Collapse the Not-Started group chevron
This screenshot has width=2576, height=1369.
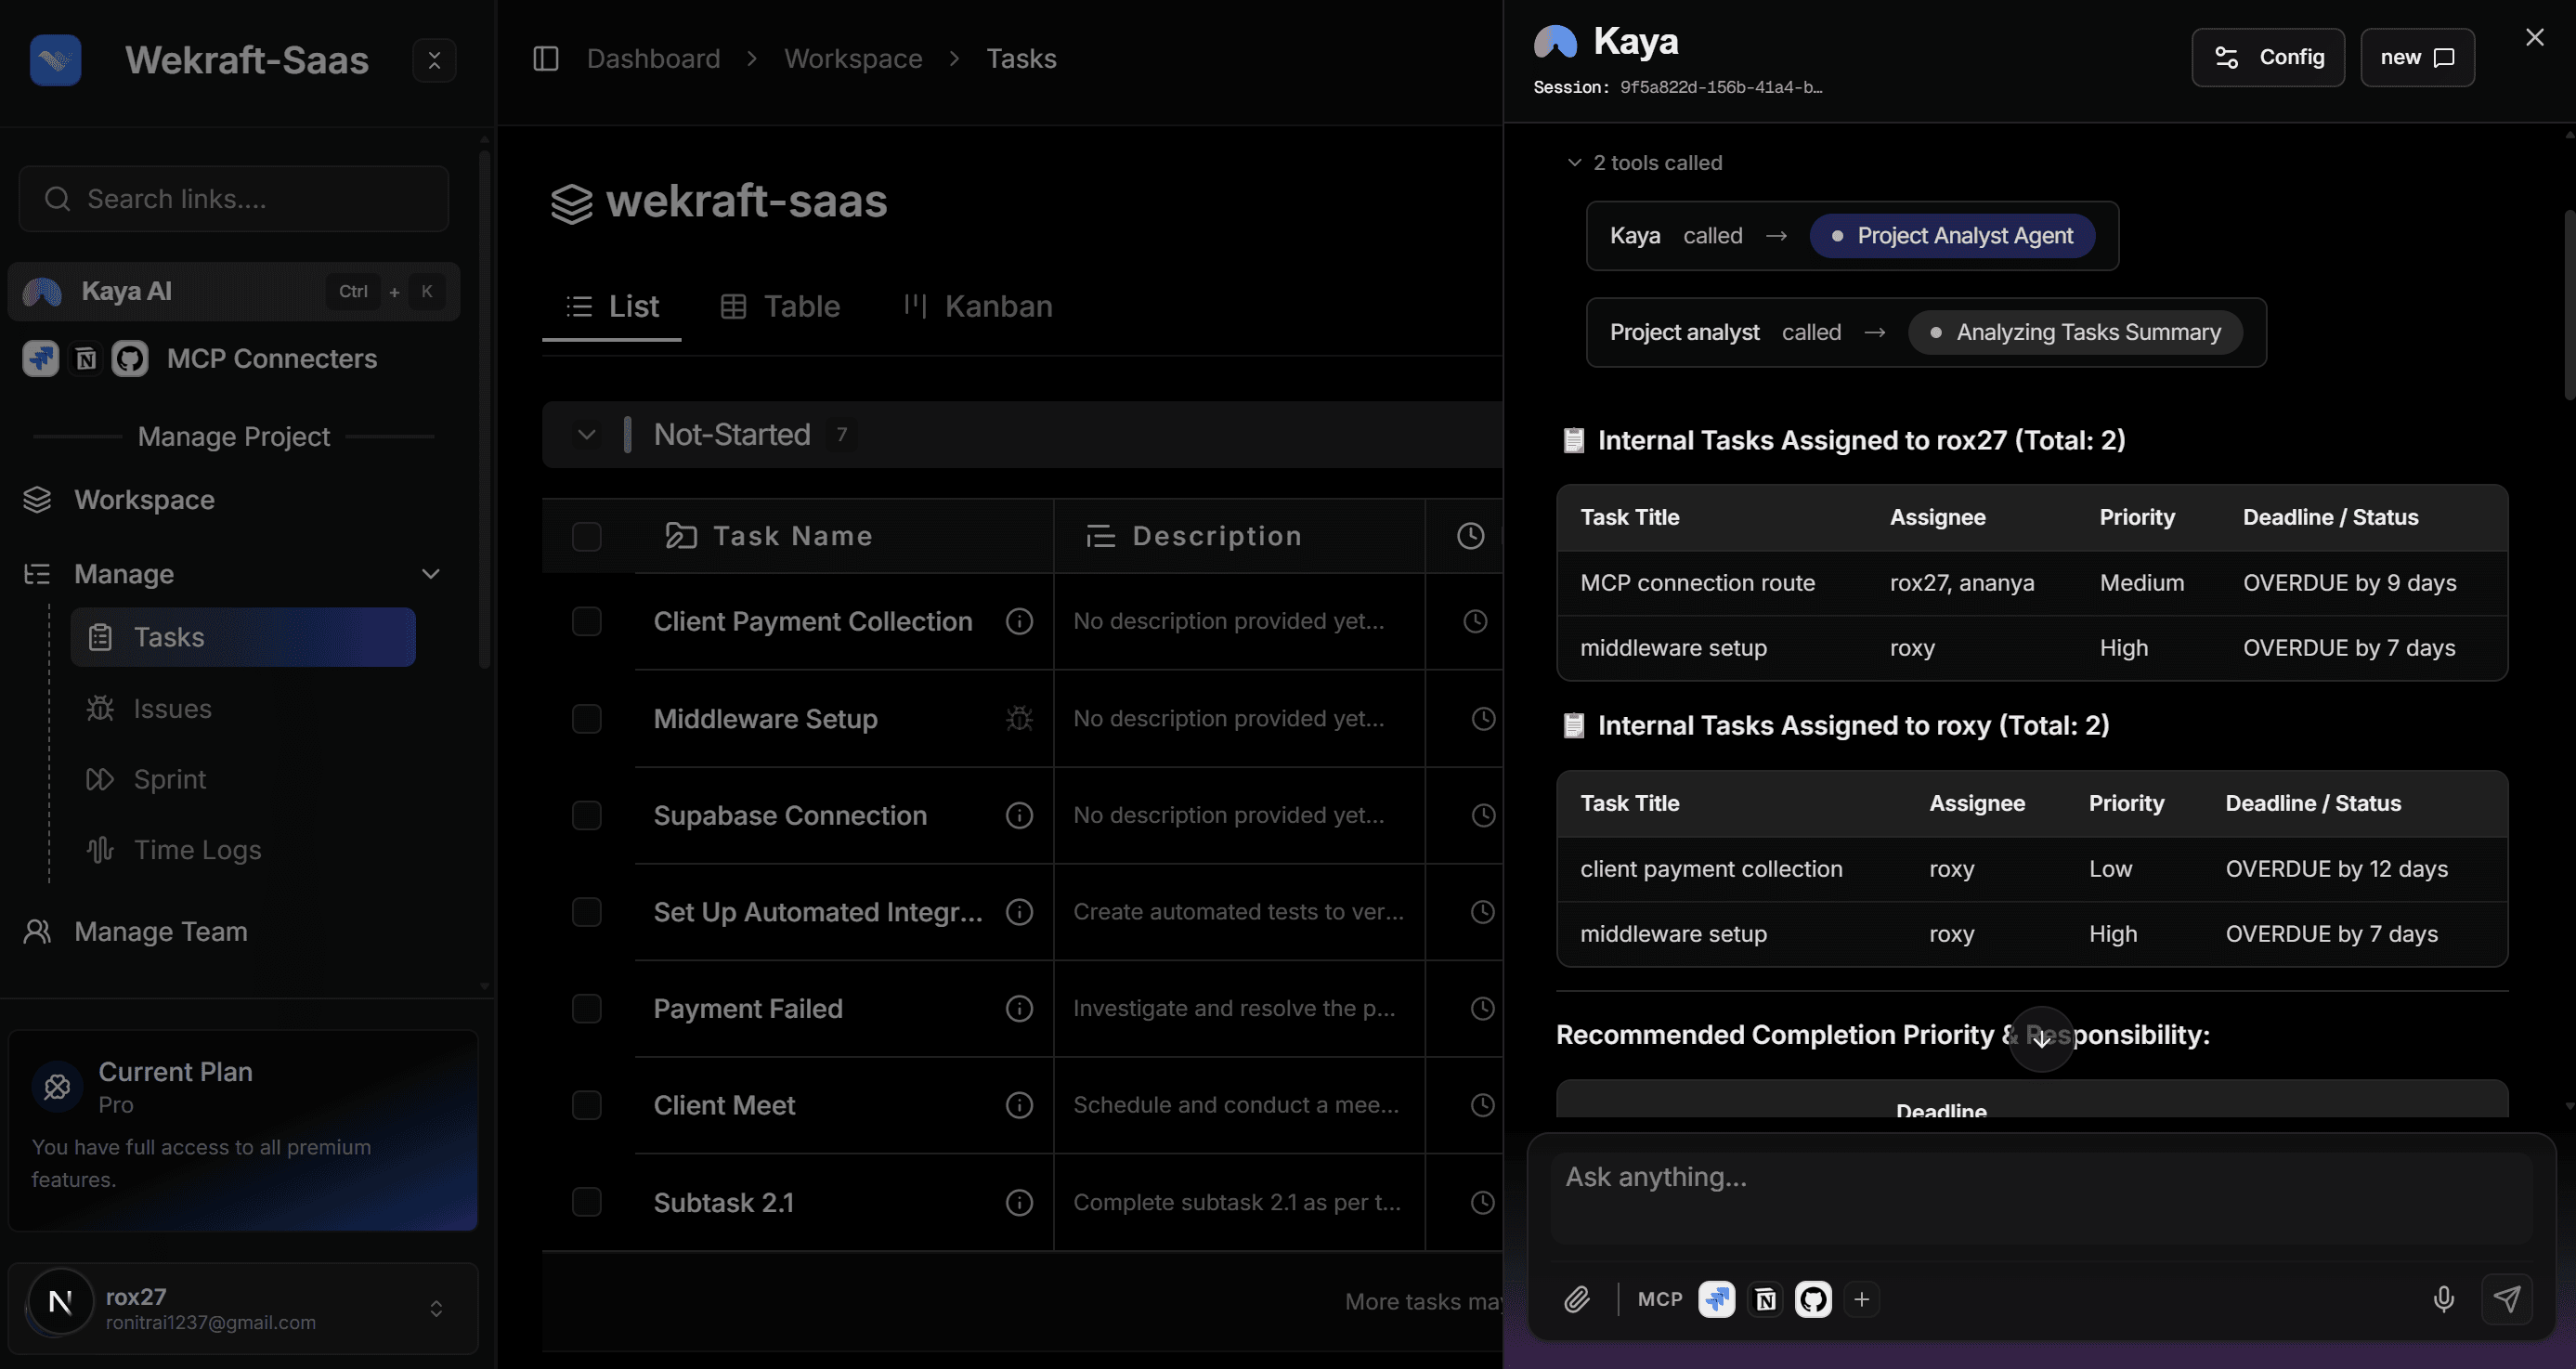point(587,435)
